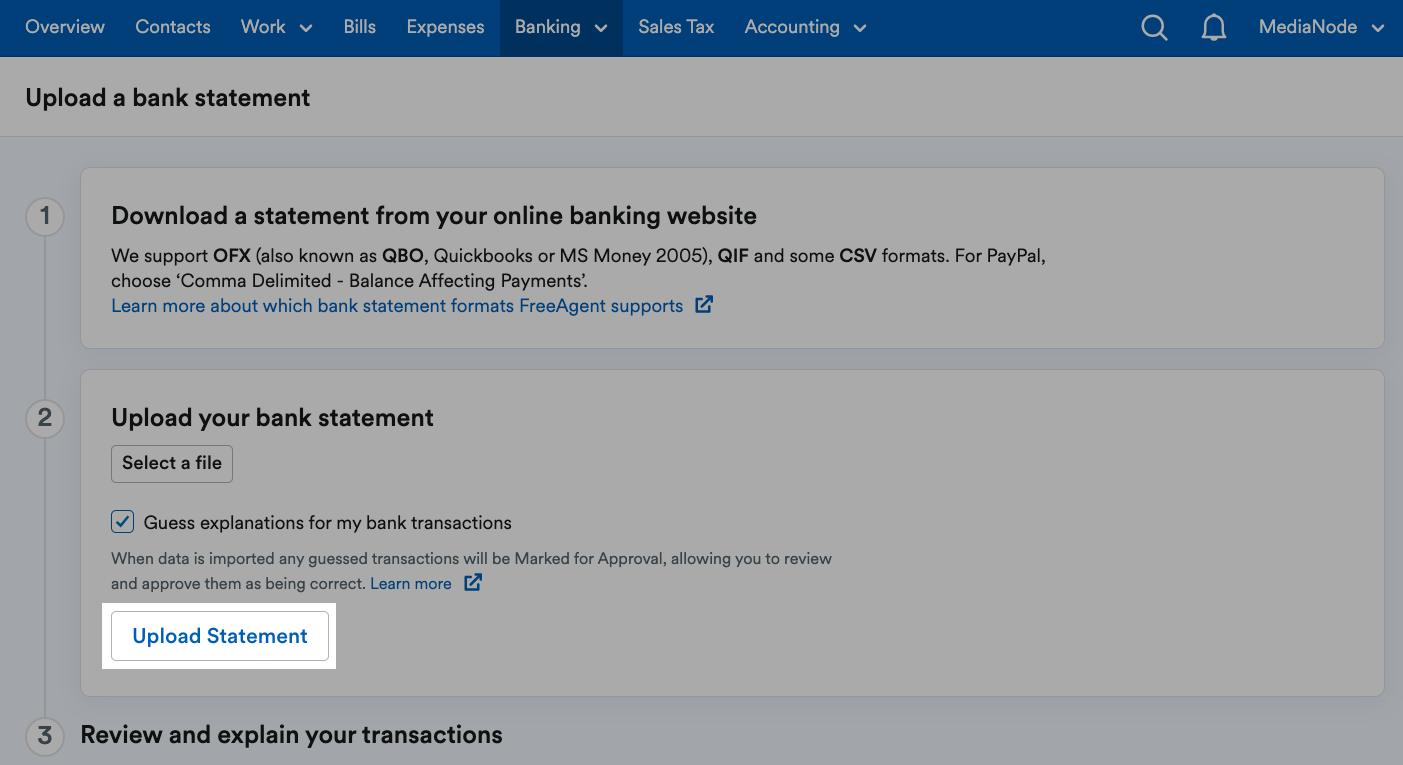
Task: Click the Select a file button
Action: coord(172,463)
